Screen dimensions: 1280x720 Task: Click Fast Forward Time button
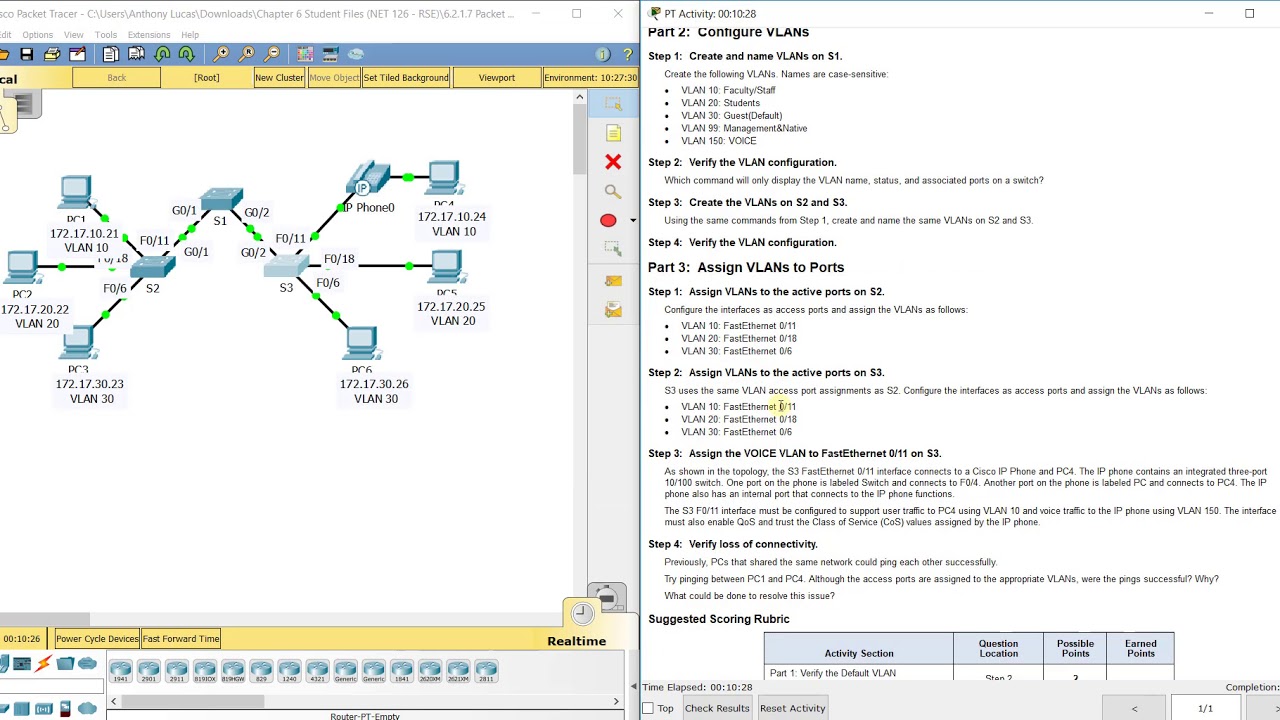pos(181,639)
